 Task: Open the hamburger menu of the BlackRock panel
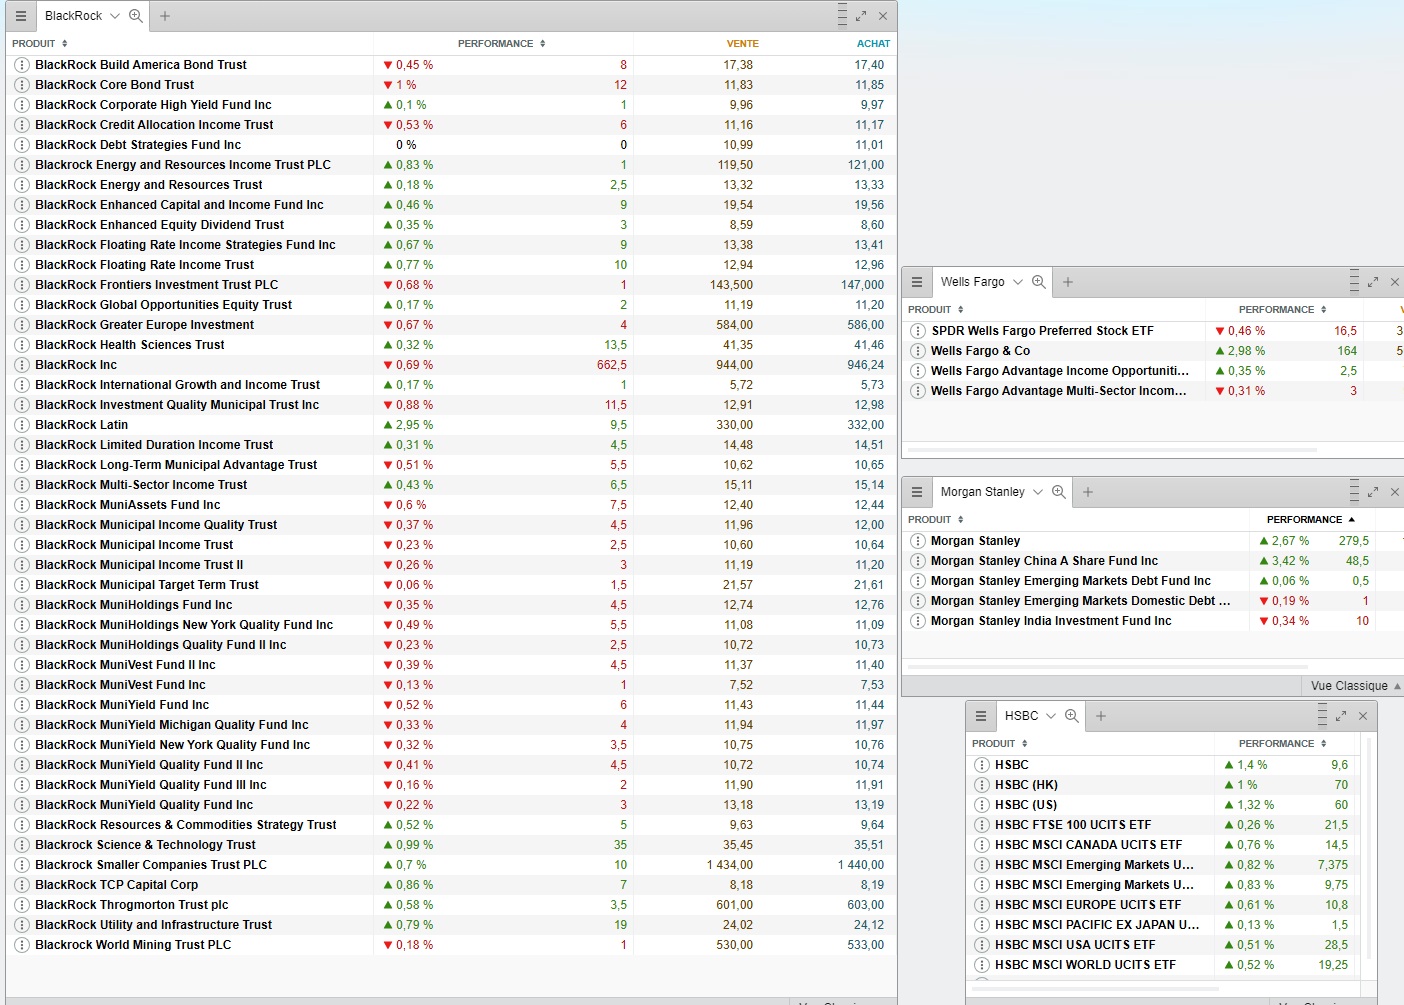click(x=20, y=16)
